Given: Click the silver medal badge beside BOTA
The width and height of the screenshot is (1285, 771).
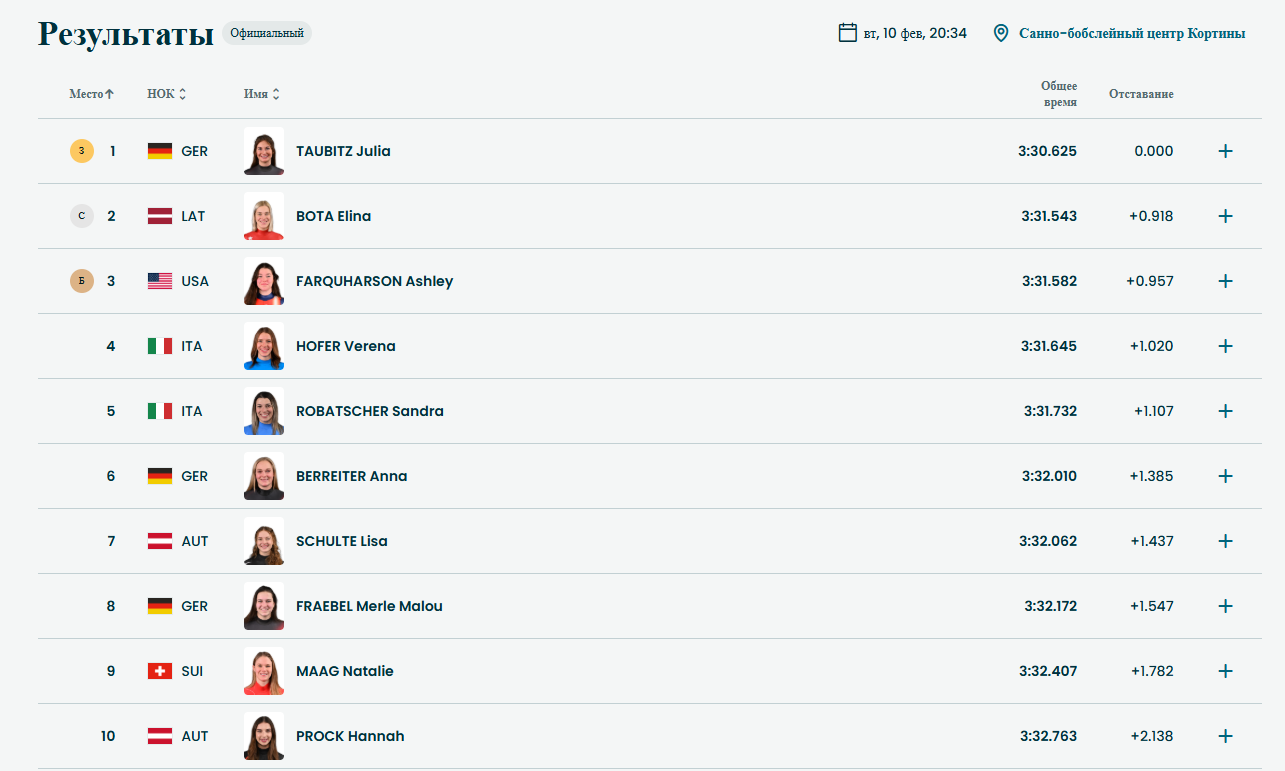Looking at the screenshot, I should pyautogui.click(x=81, y=216).
